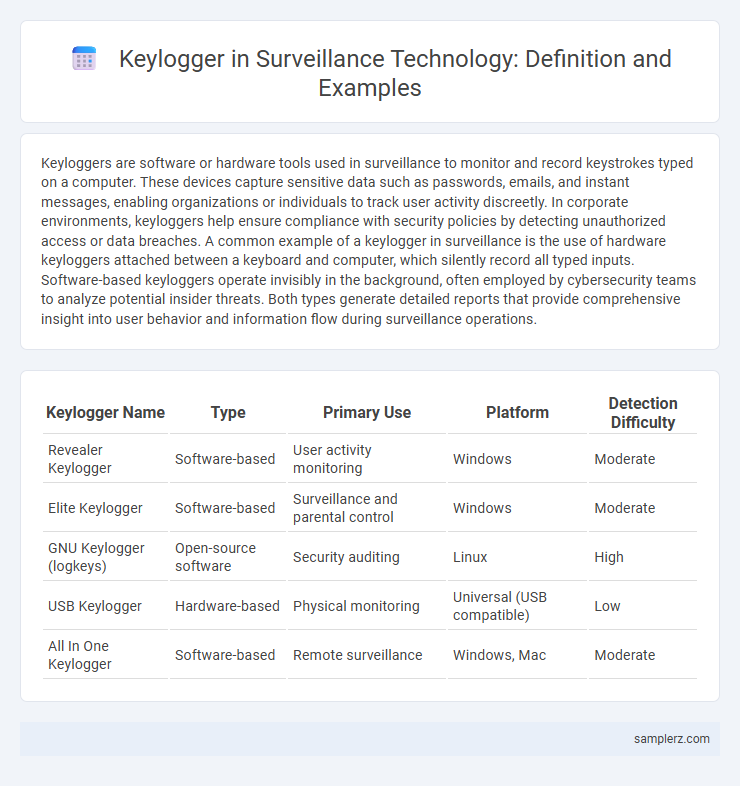This screenshot has width=740, height=786.
Task: Select the 'Security auditing' cell
Action: pos(366,557)
